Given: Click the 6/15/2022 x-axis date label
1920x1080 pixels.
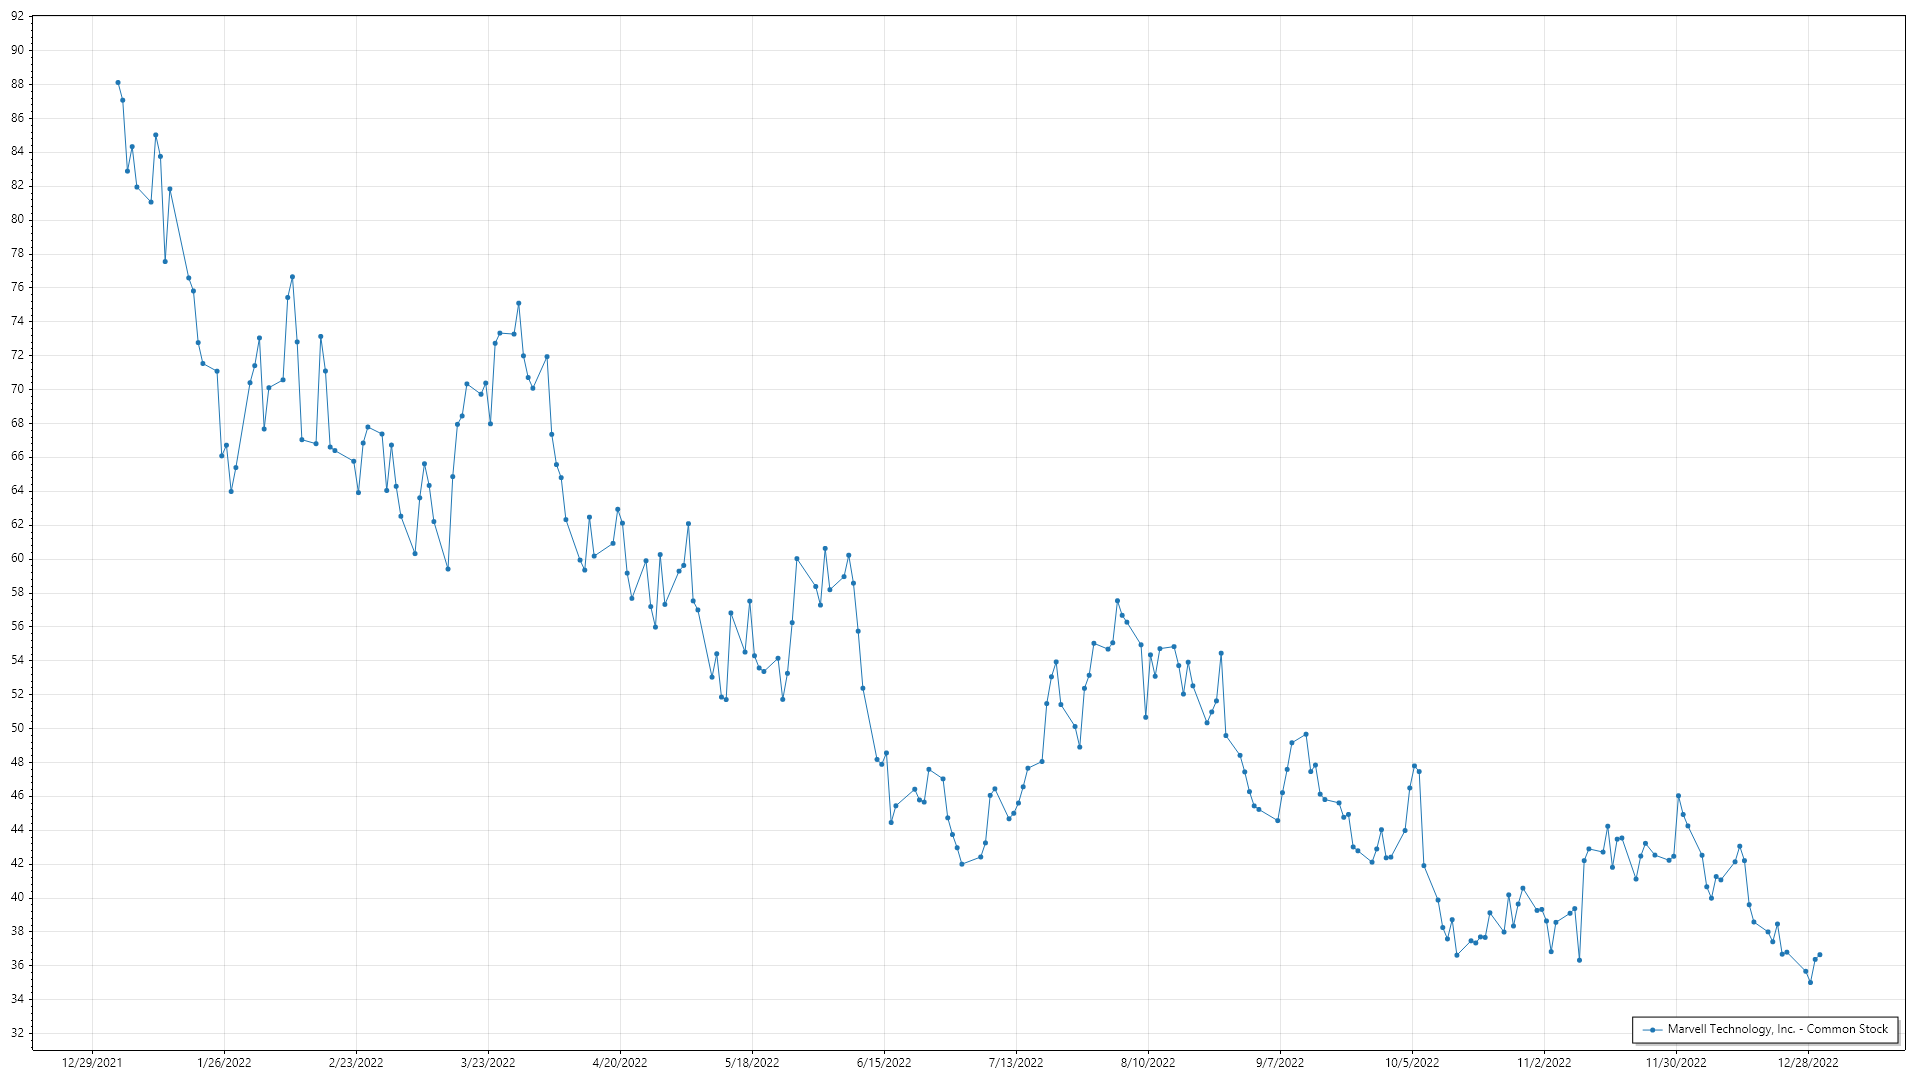Looking at the screenshot, I should point(884,1063).
